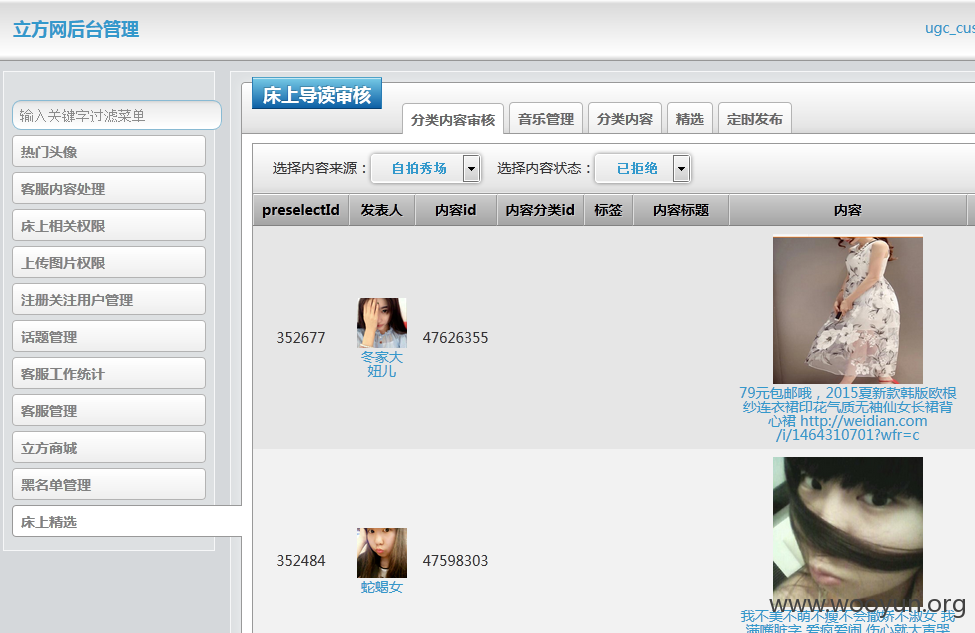This screenshot has height=633, width=975.
Task: Select 床上相关权限 in sidebar
Action: click(x=109, y=225)
